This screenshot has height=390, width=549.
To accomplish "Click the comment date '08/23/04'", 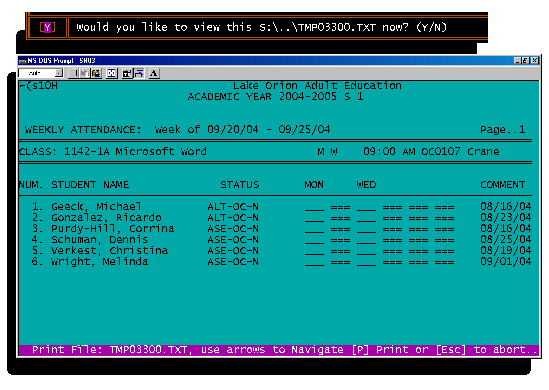I will pyautogui.click(x=506, y=218).
